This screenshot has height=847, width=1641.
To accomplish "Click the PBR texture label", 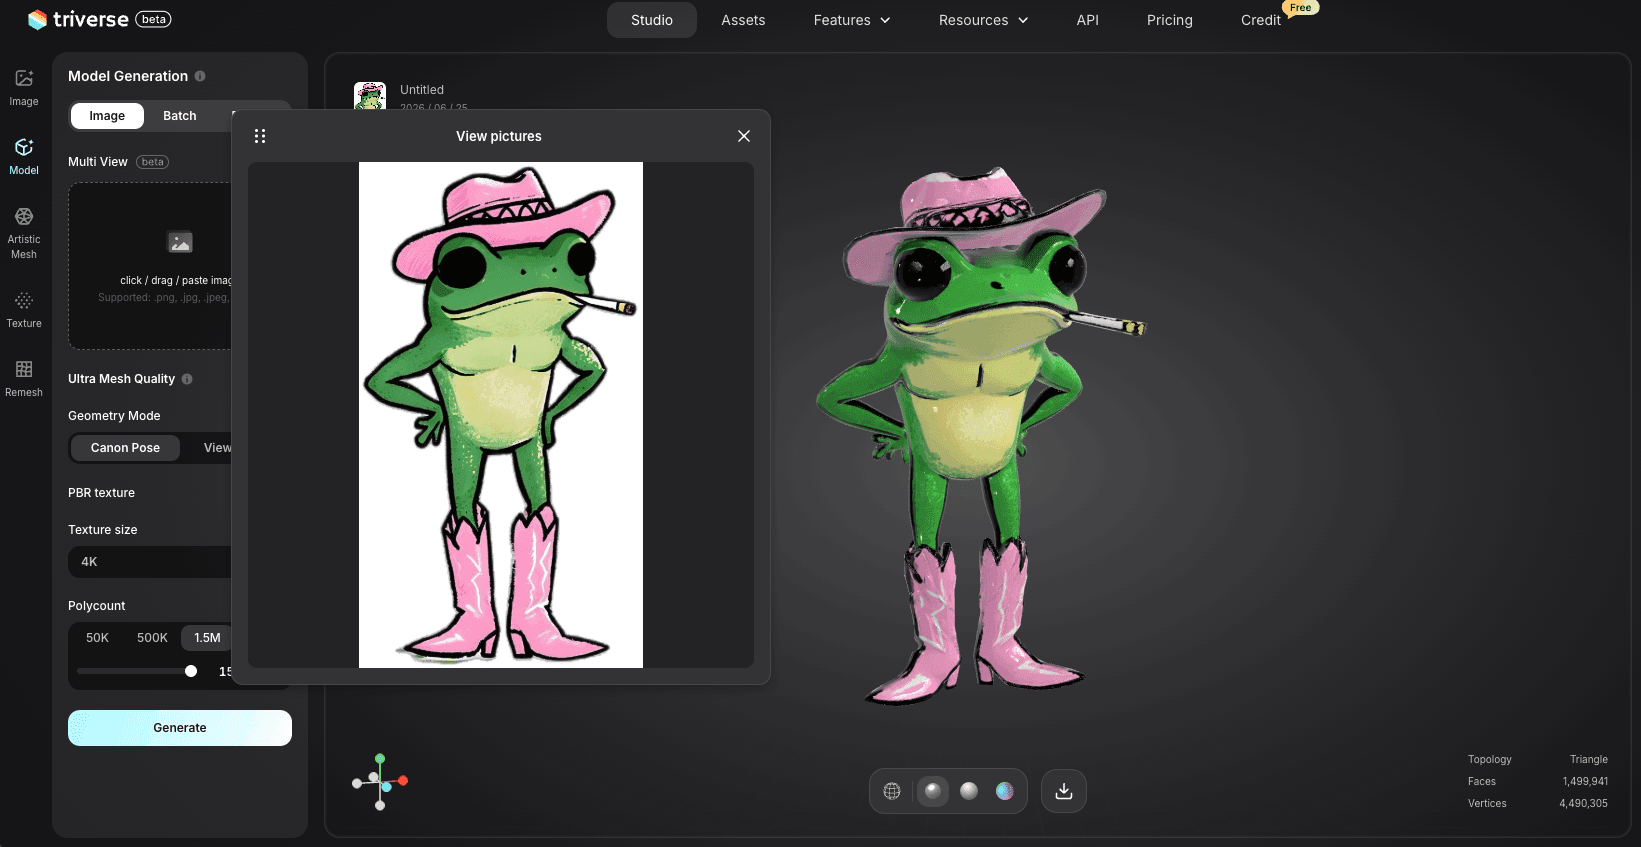I will [101, 493].
